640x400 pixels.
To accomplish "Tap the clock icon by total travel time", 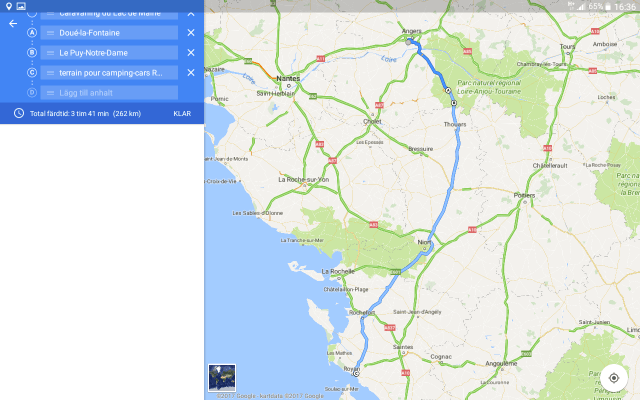I will point(19,113).
